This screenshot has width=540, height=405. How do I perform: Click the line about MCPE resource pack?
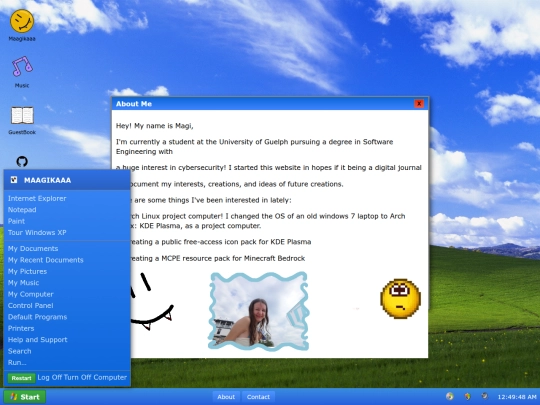point(217,258)
